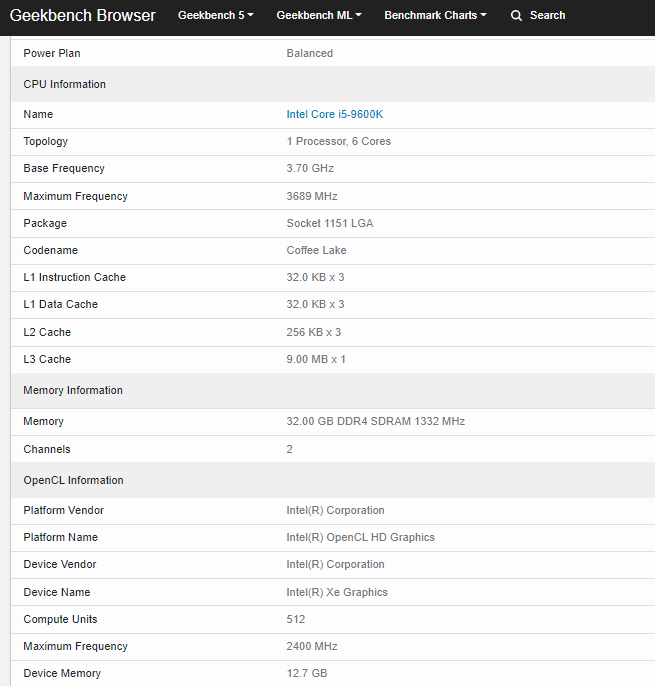Select the Compute Units value 512
Image resolution: width=655 pixels, height=686 pixels.
[x=296, y=620]
